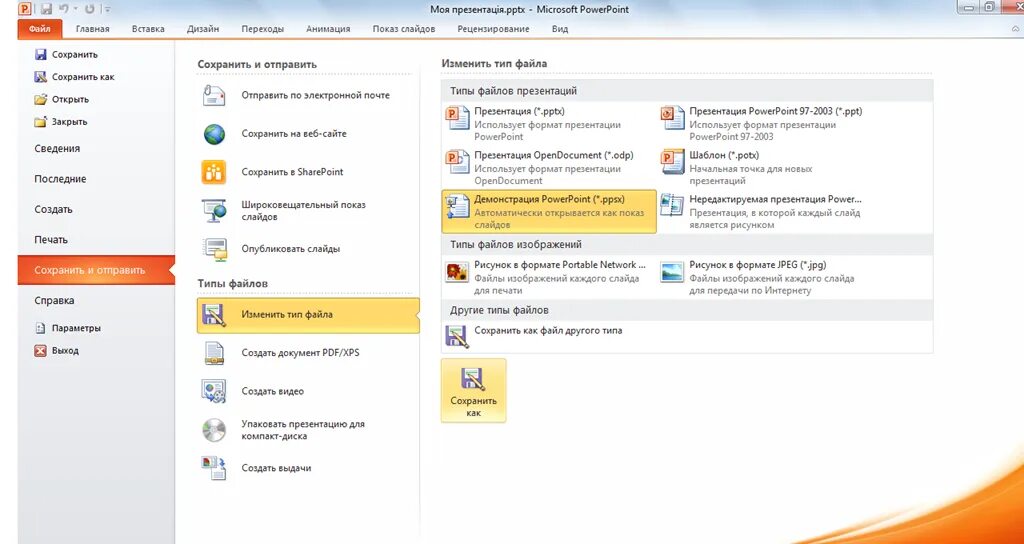This screenshot has width=1024, height=544.
Task: Click the red Выход exit icon
Action: [40, 351]
